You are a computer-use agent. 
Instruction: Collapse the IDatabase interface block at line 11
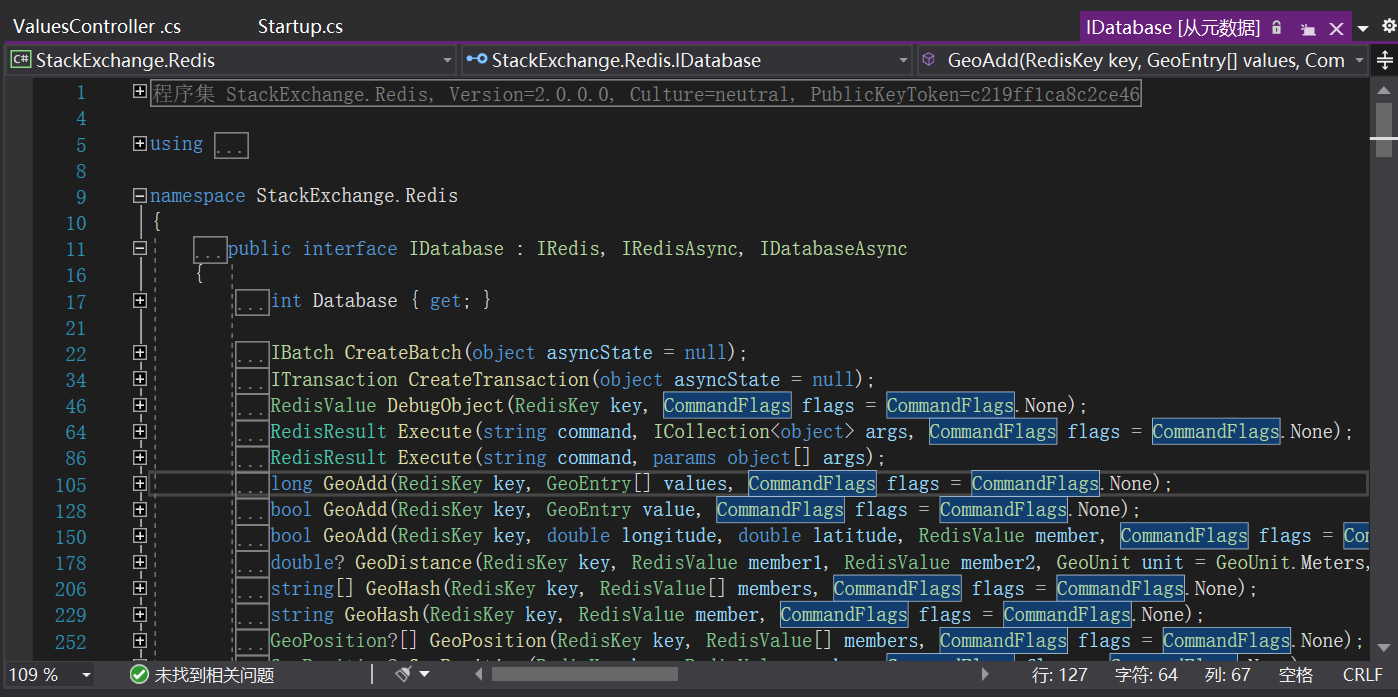click(x=140, y=248)
